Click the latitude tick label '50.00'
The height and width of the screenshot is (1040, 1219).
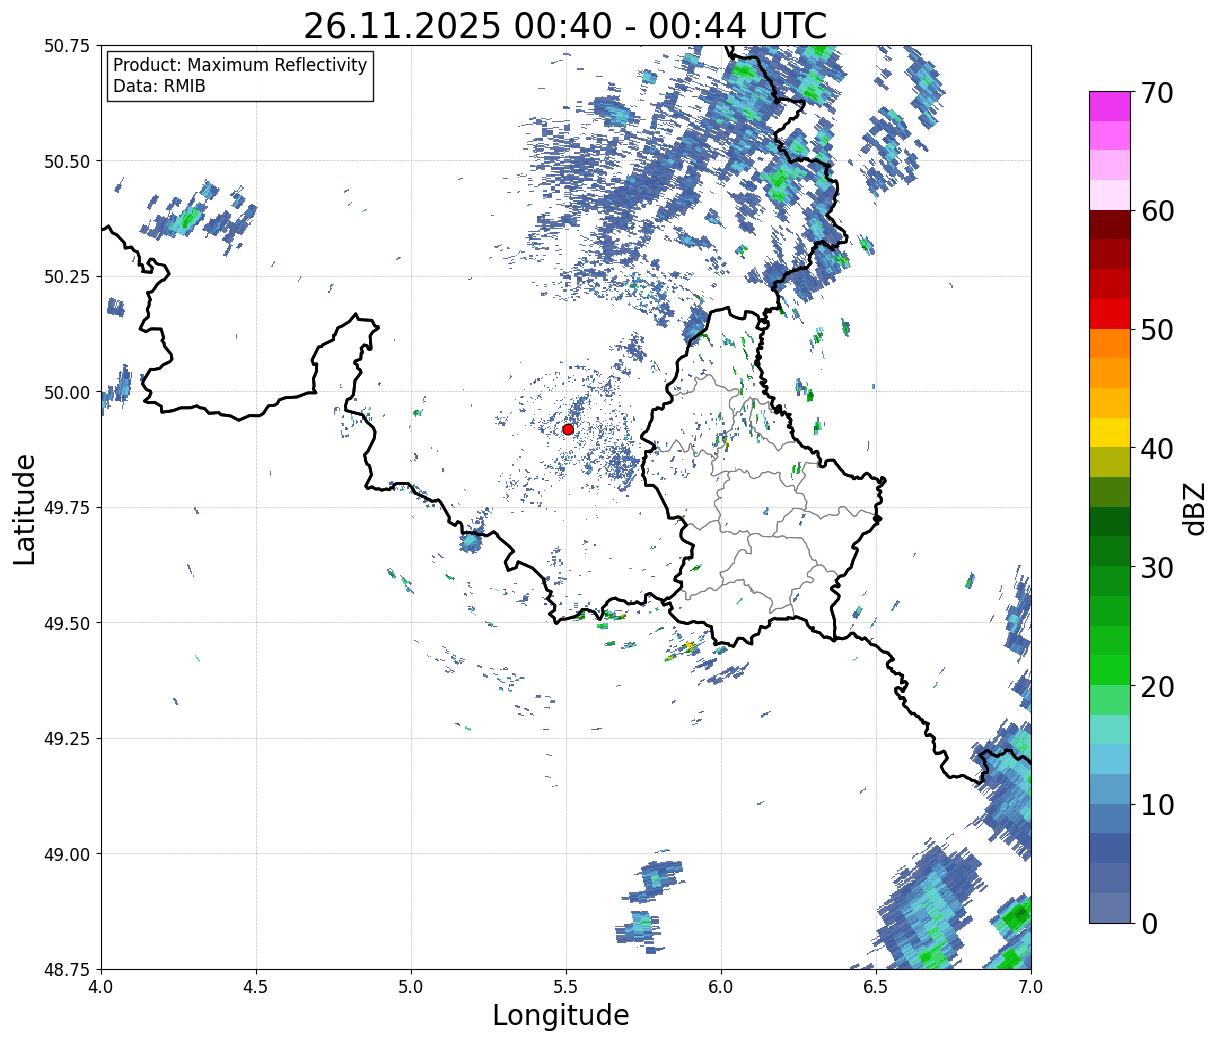tap(67, 392)
